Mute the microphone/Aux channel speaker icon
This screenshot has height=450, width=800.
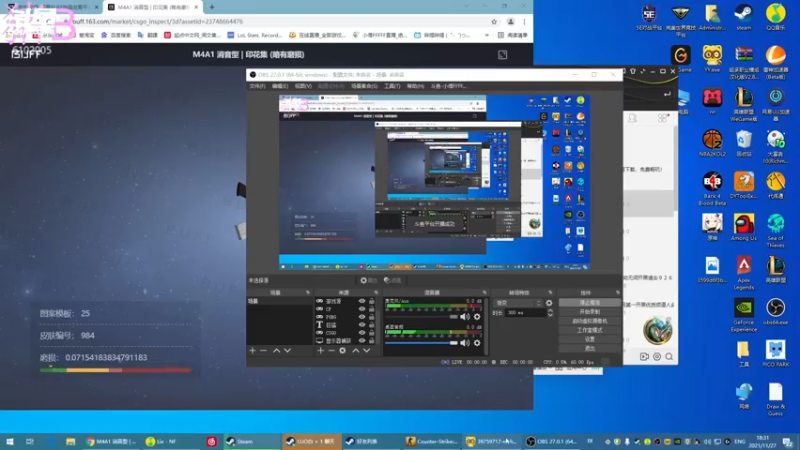465,317
